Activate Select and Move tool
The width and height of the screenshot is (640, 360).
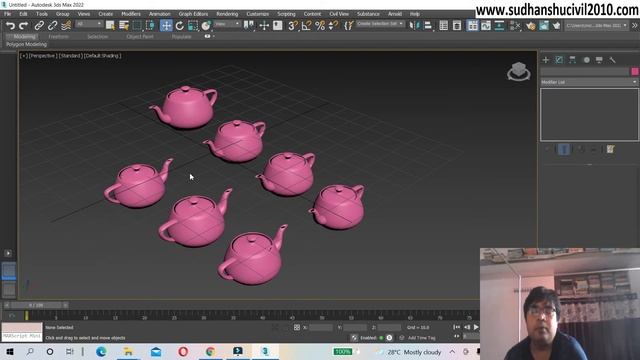coord(166,26)
